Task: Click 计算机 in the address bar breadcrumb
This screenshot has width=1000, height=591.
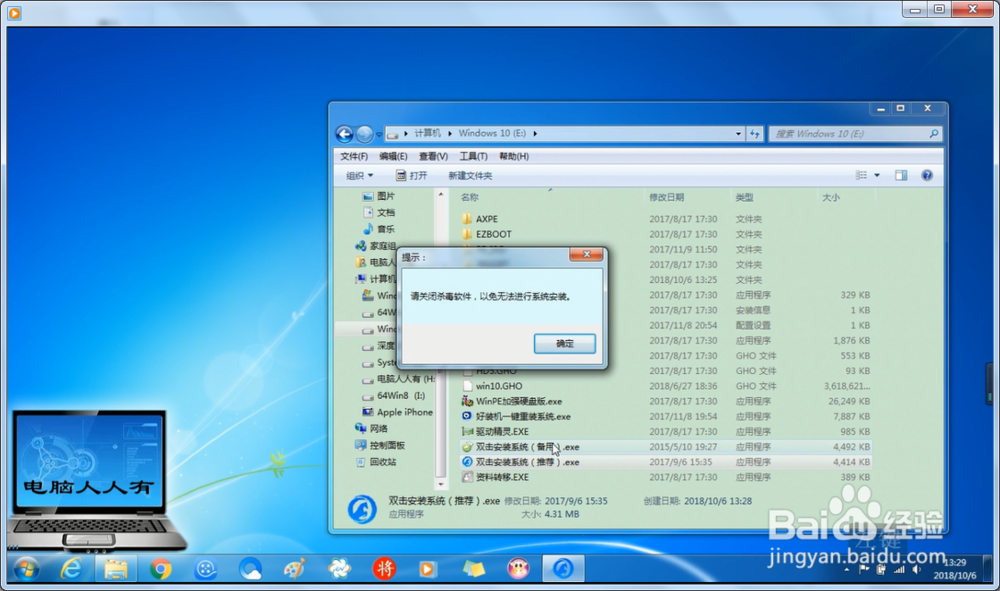Action: (427, 133)
